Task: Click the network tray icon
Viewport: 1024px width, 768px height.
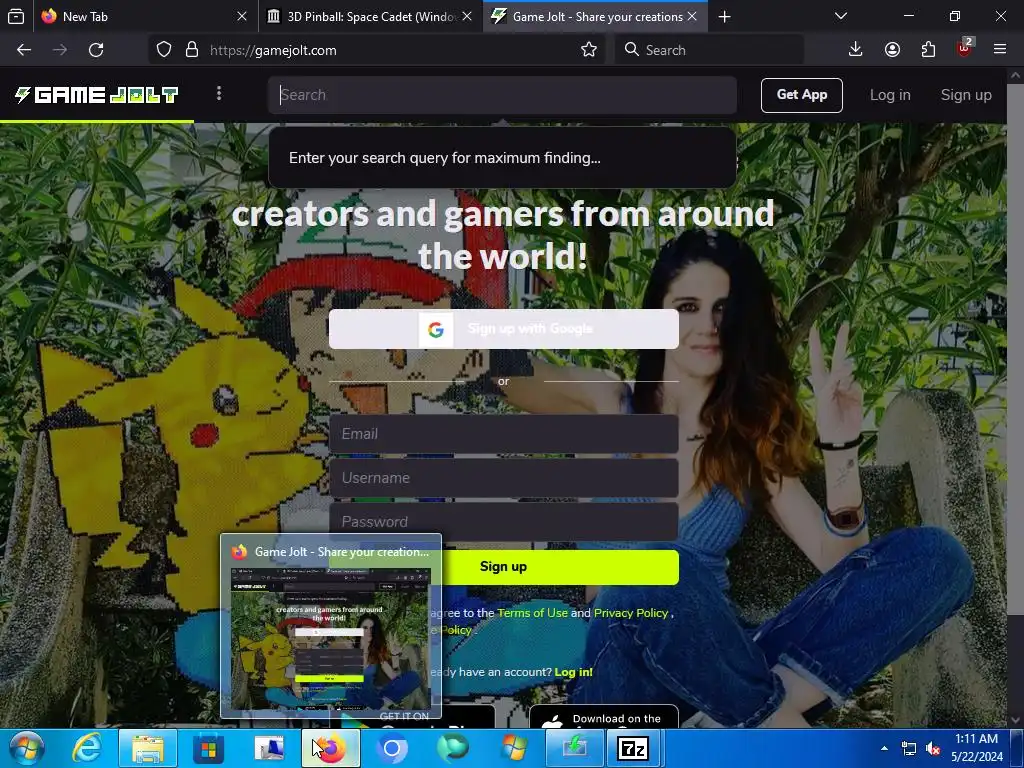Action: [908, 748]
